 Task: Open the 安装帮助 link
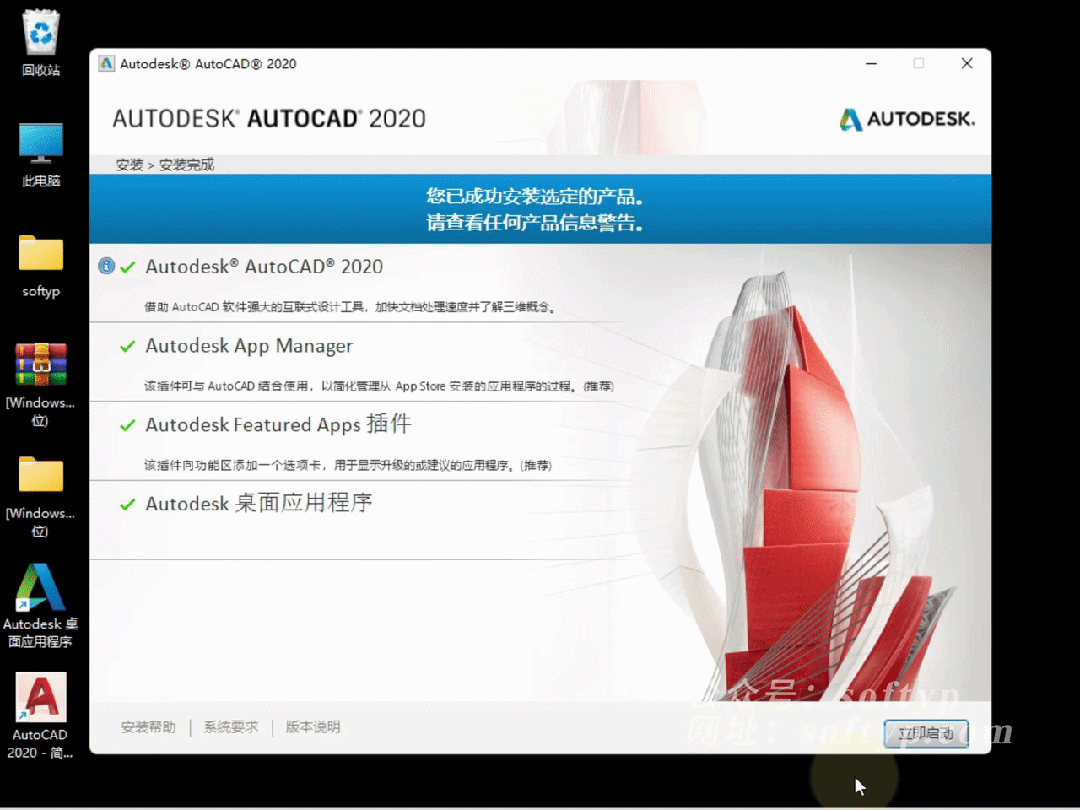(148, 727)
